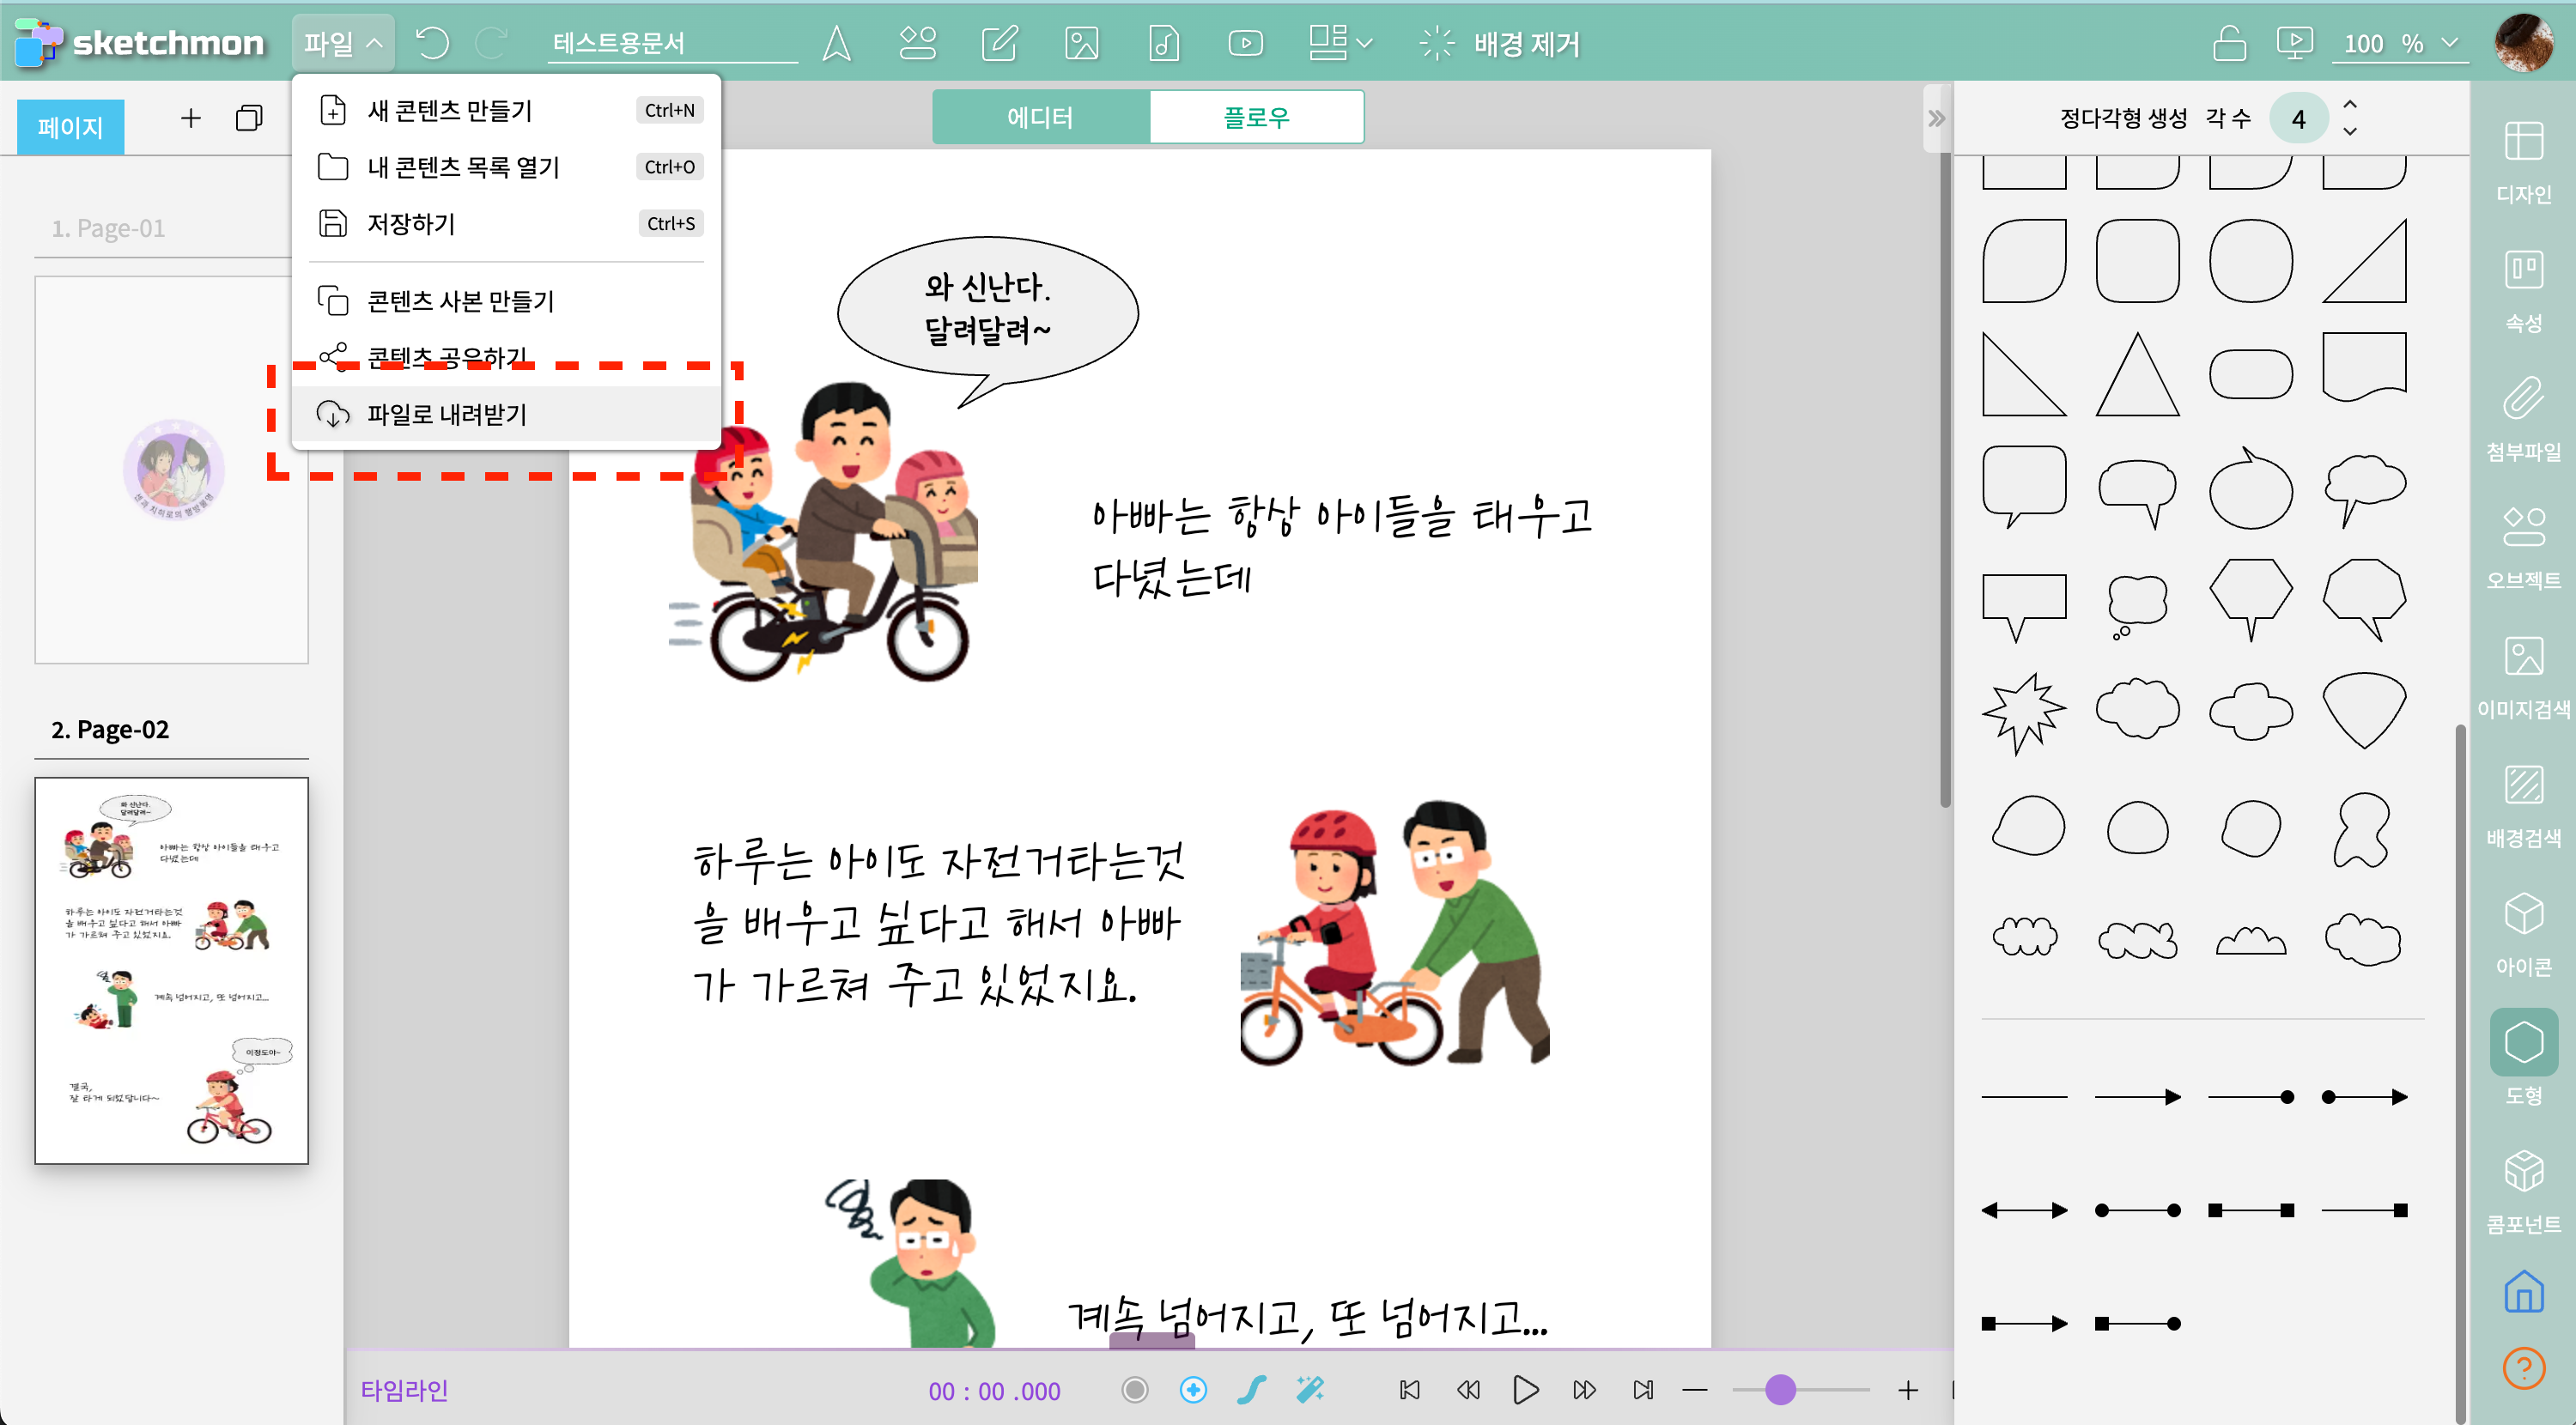2576x1425 pixels.
Task: Collapse the right shapes panel with double chevron
Action: (1936, 118)
